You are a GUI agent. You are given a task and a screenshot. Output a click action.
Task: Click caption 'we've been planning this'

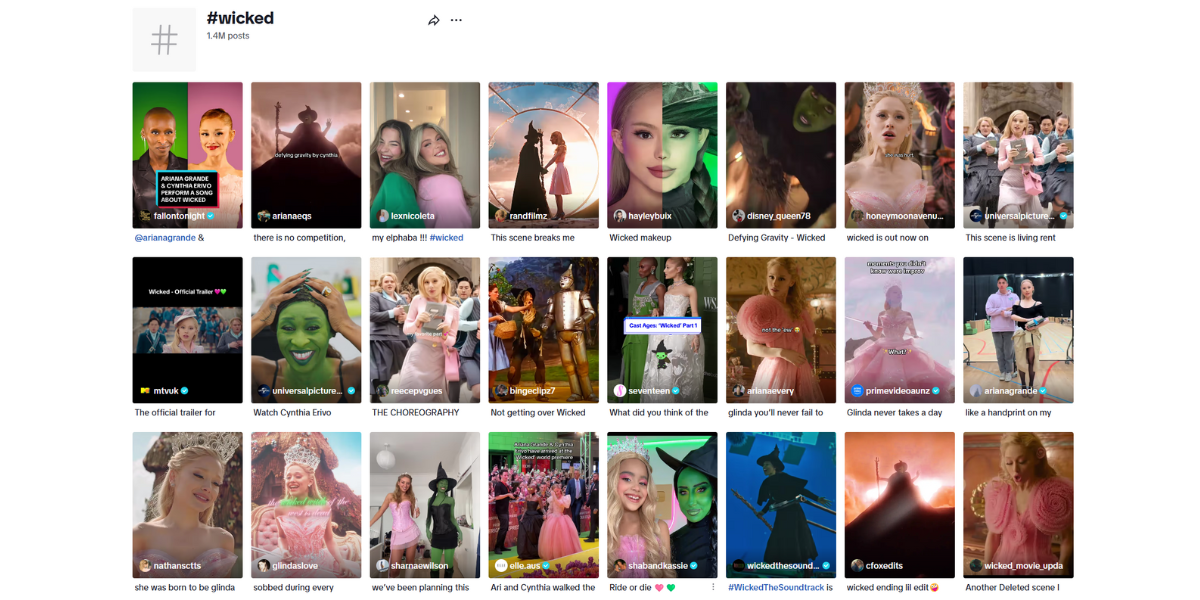click(x=421, y=588)
